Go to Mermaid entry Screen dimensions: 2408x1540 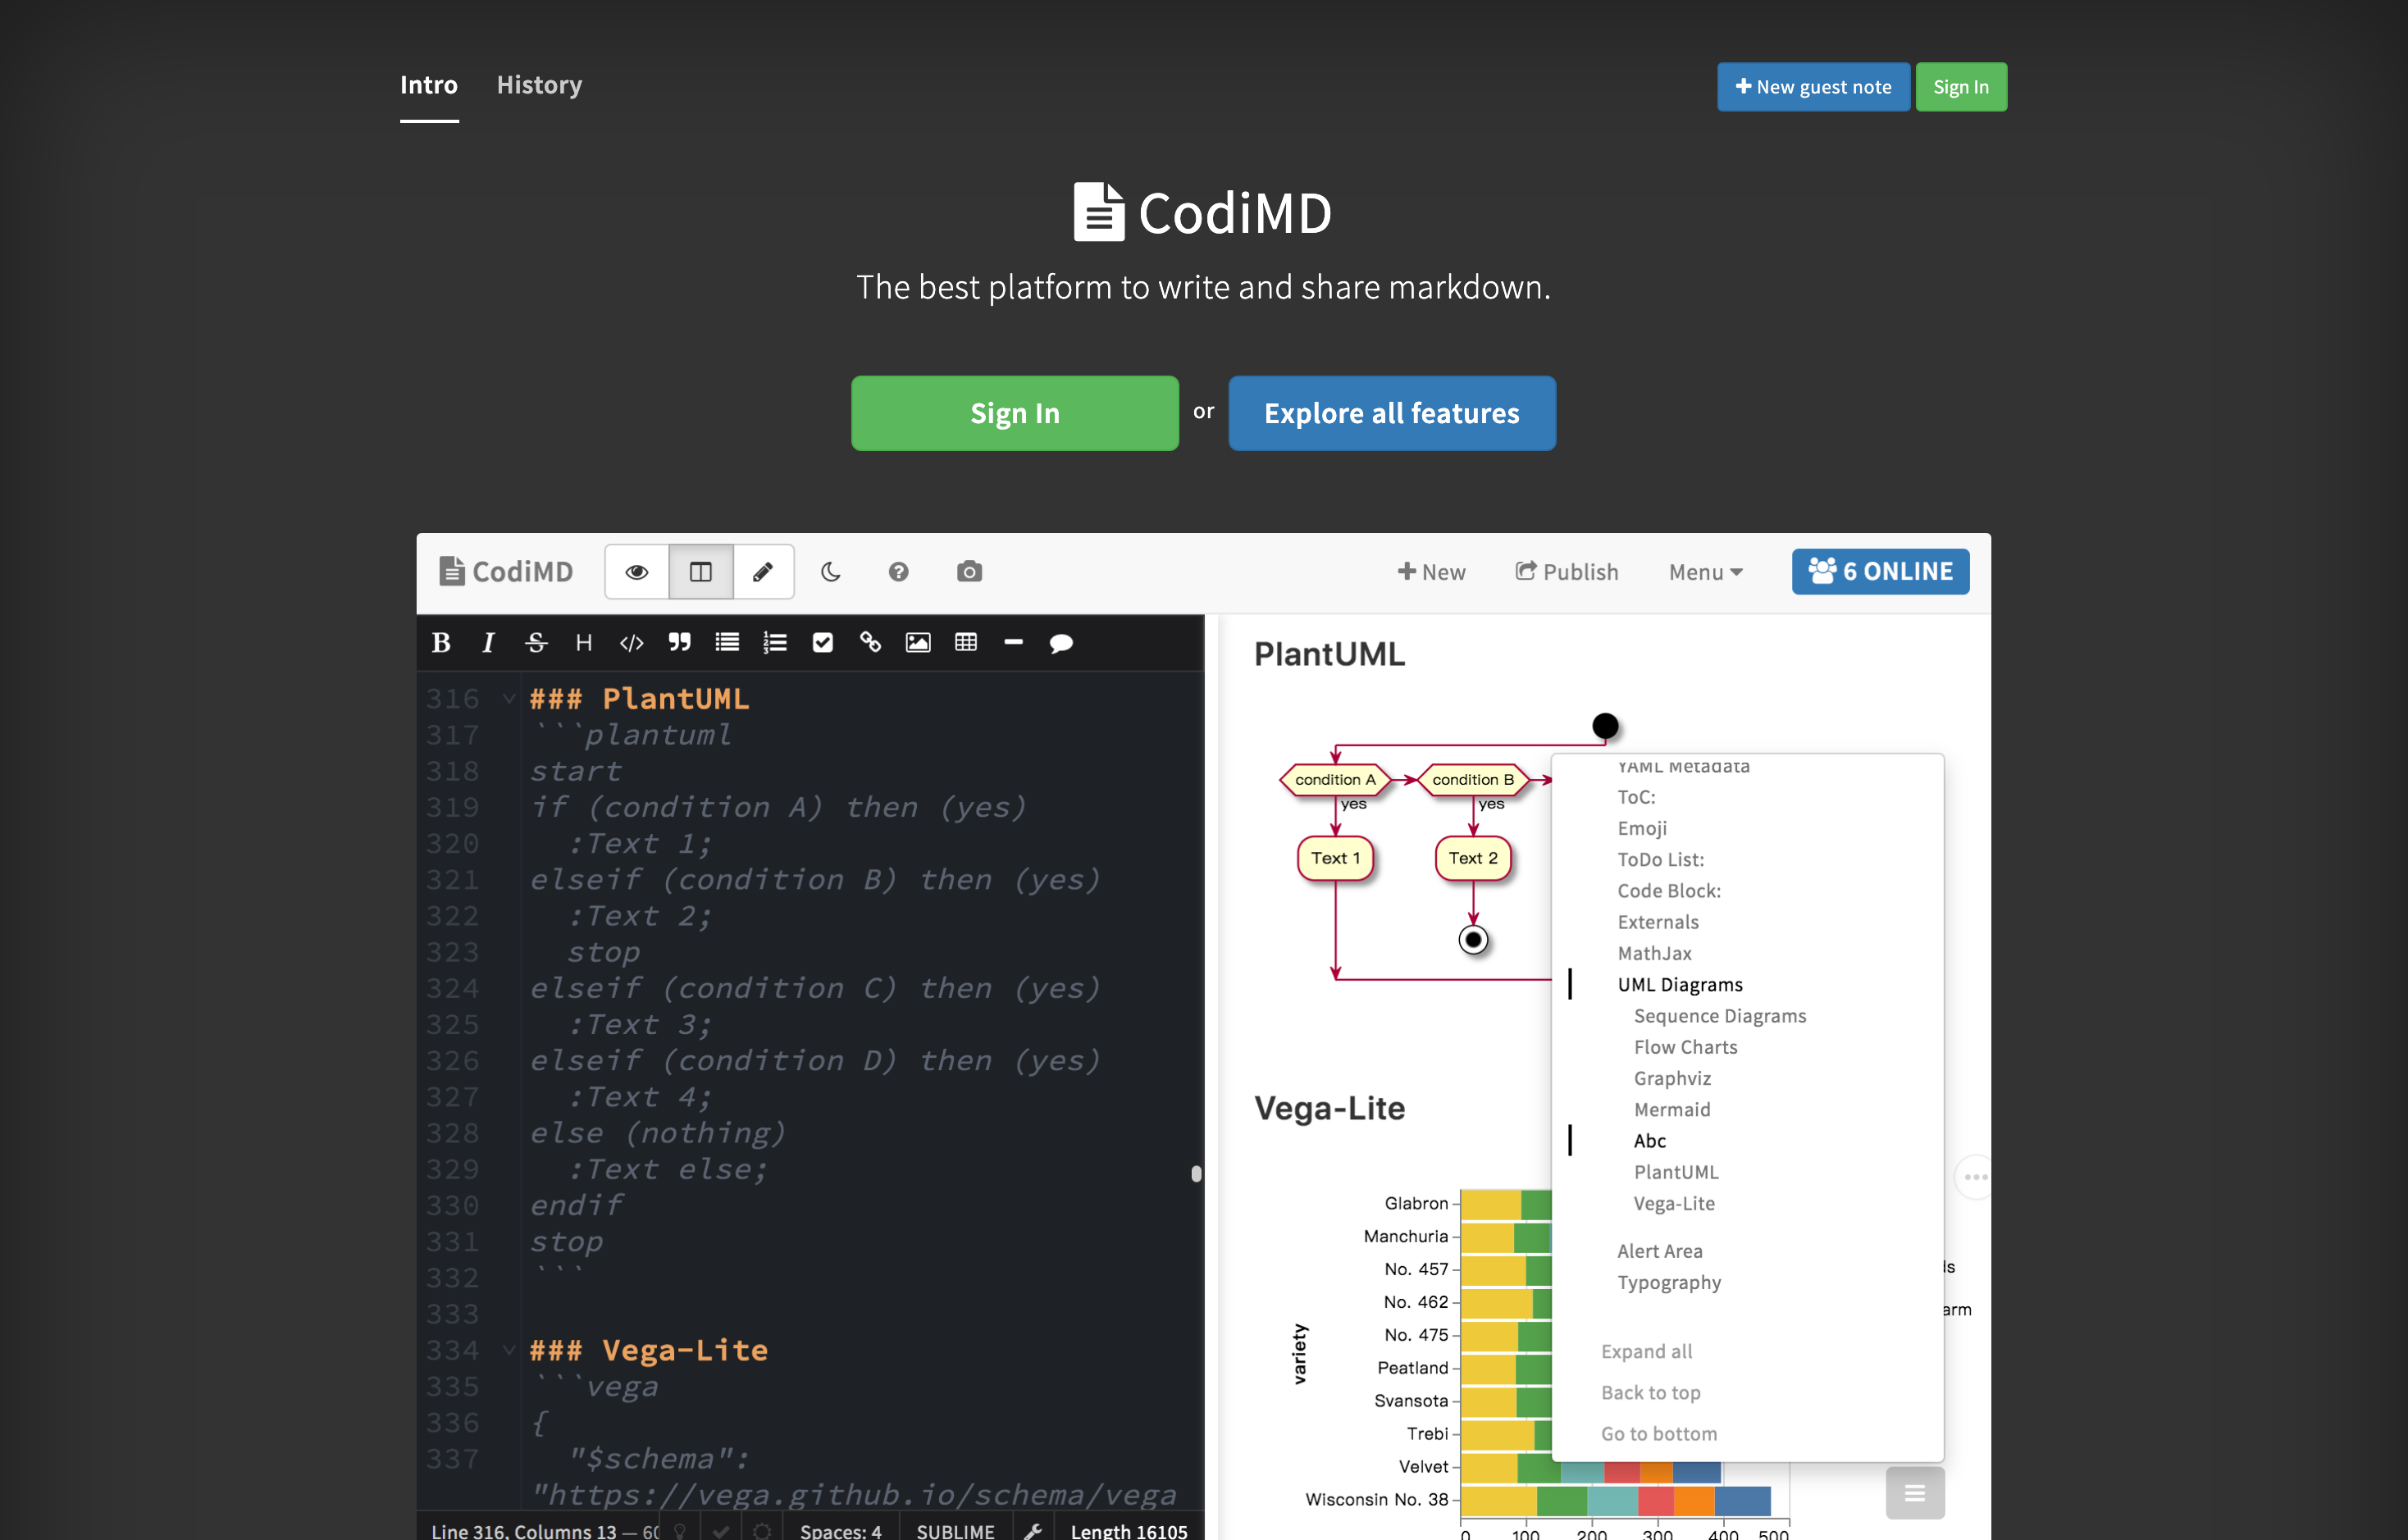point(1671,1109)
